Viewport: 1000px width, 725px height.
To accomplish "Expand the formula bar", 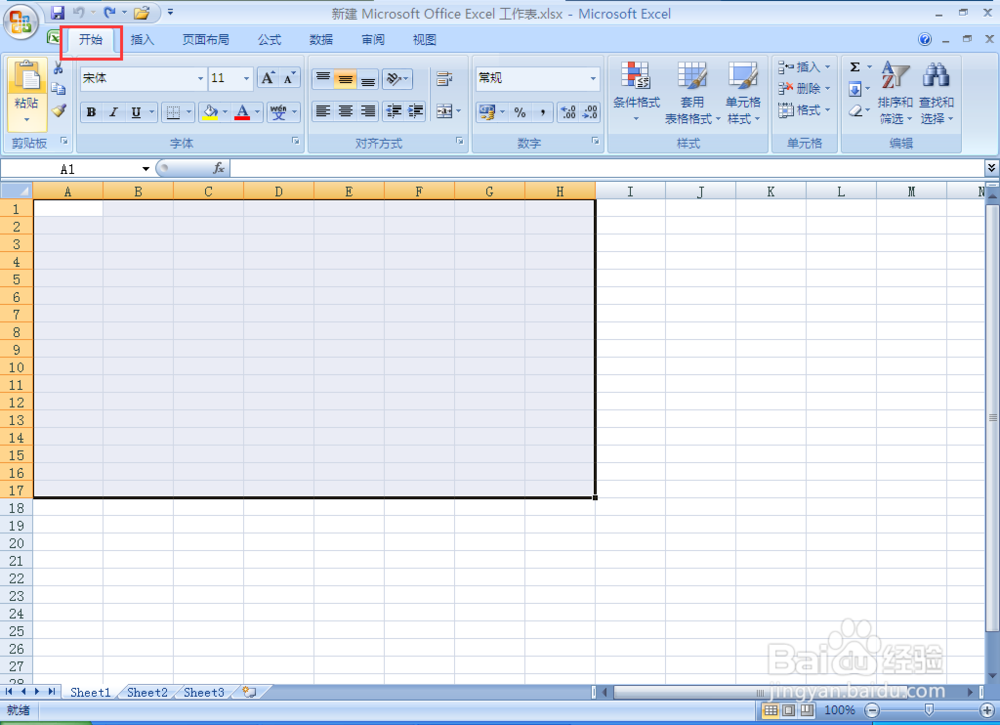I will [x=991, y=168].
